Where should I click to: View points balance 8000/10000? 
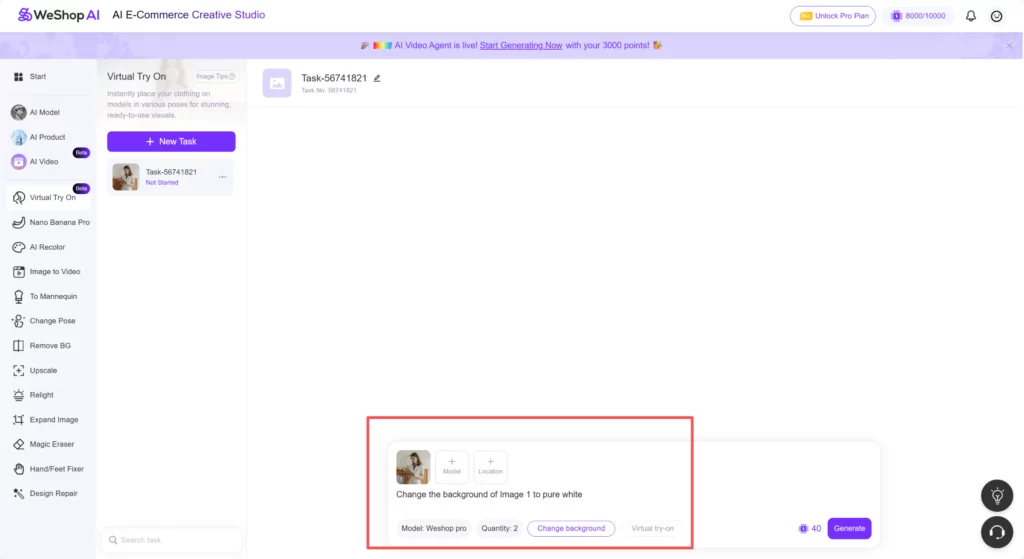click(x=918, y=16)
